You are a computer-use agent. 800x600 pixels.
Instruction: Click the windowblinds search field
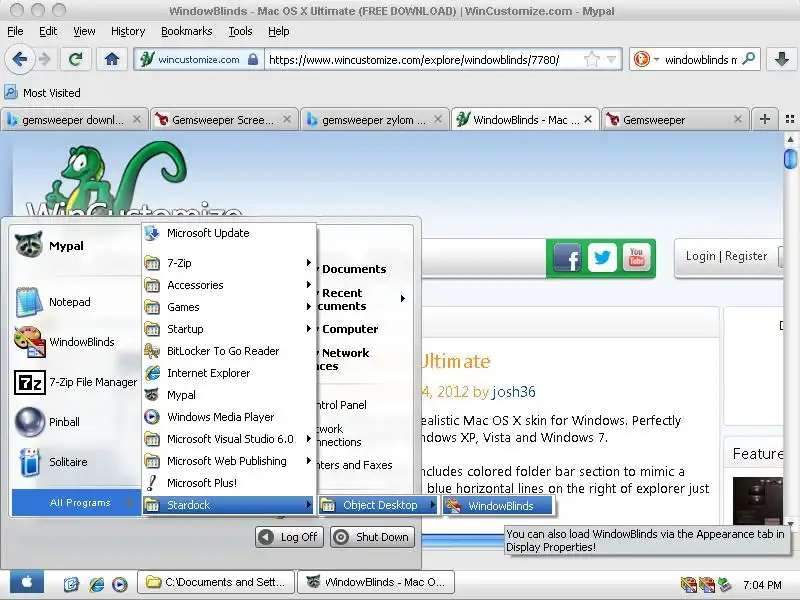click(701, 60)
